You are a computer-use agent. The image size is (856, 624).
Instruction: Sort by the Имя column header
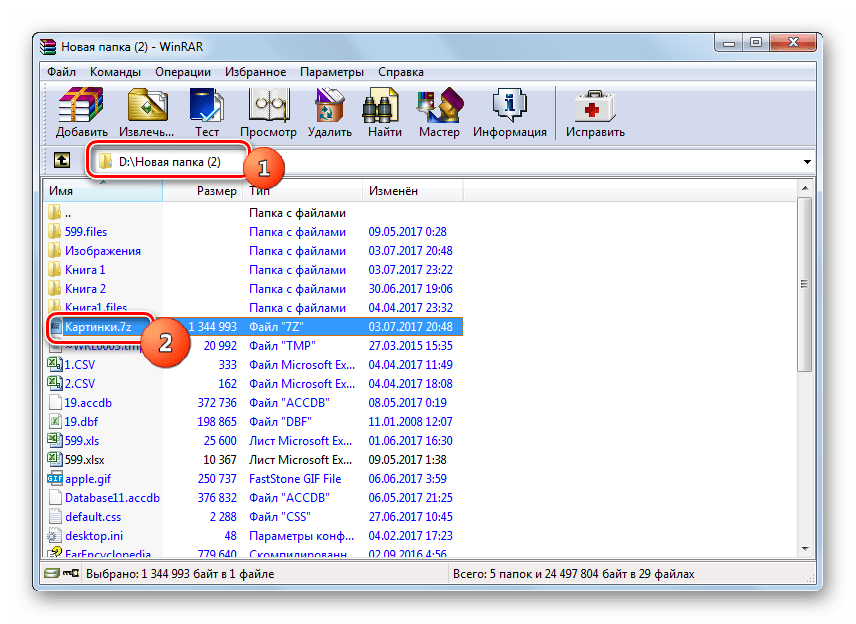click(103, 191)
